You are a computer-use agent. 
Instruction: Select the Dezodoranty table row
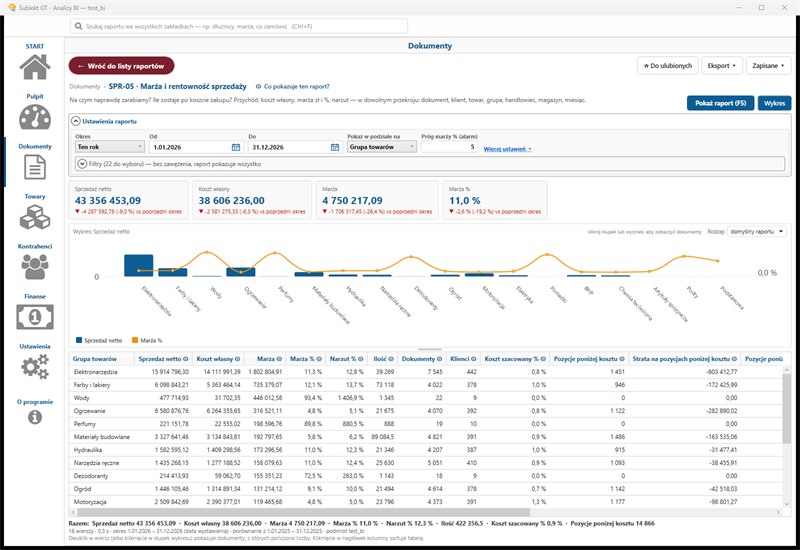tap(426, 476)
